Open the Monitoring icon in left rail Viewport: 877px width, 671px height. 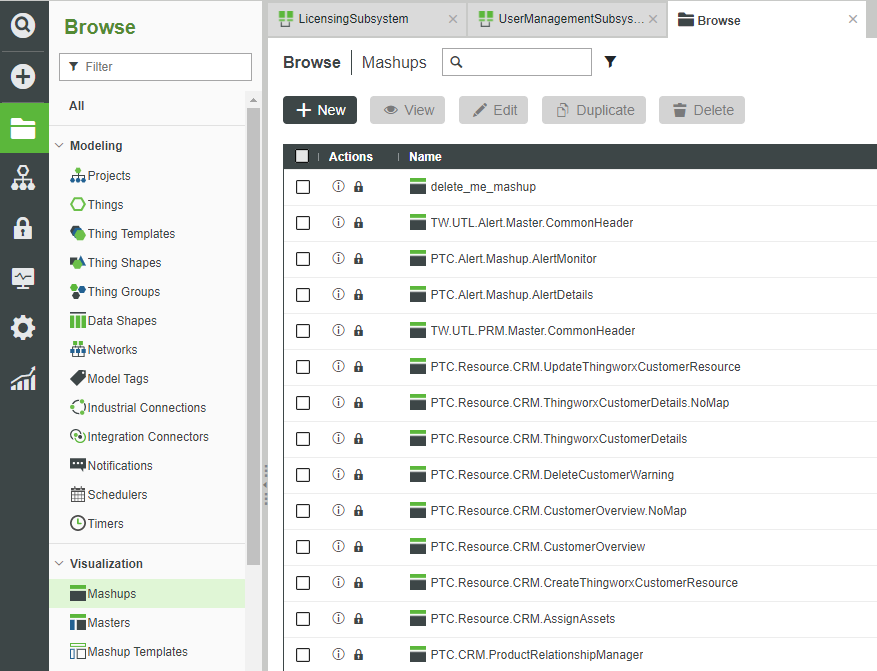23,278
